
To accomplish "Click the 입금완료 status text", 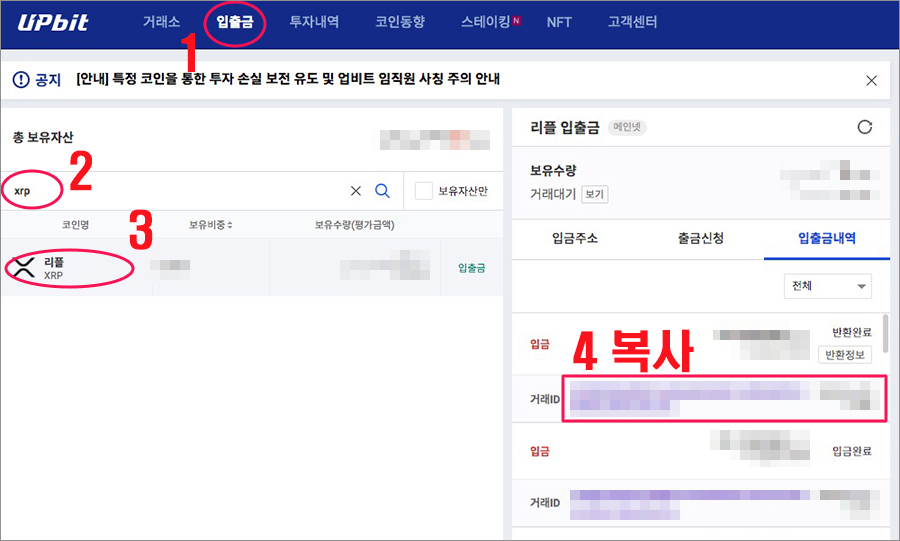I will 852,451.
